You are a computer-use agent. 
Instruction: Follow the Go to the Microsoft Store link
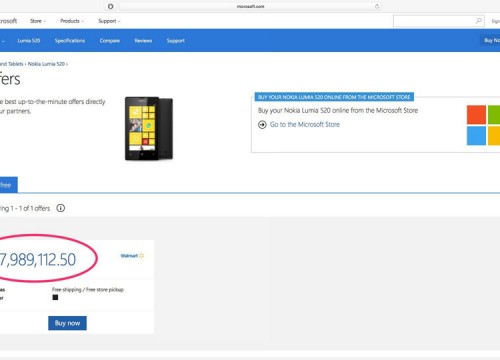click(x=305, y=124)
